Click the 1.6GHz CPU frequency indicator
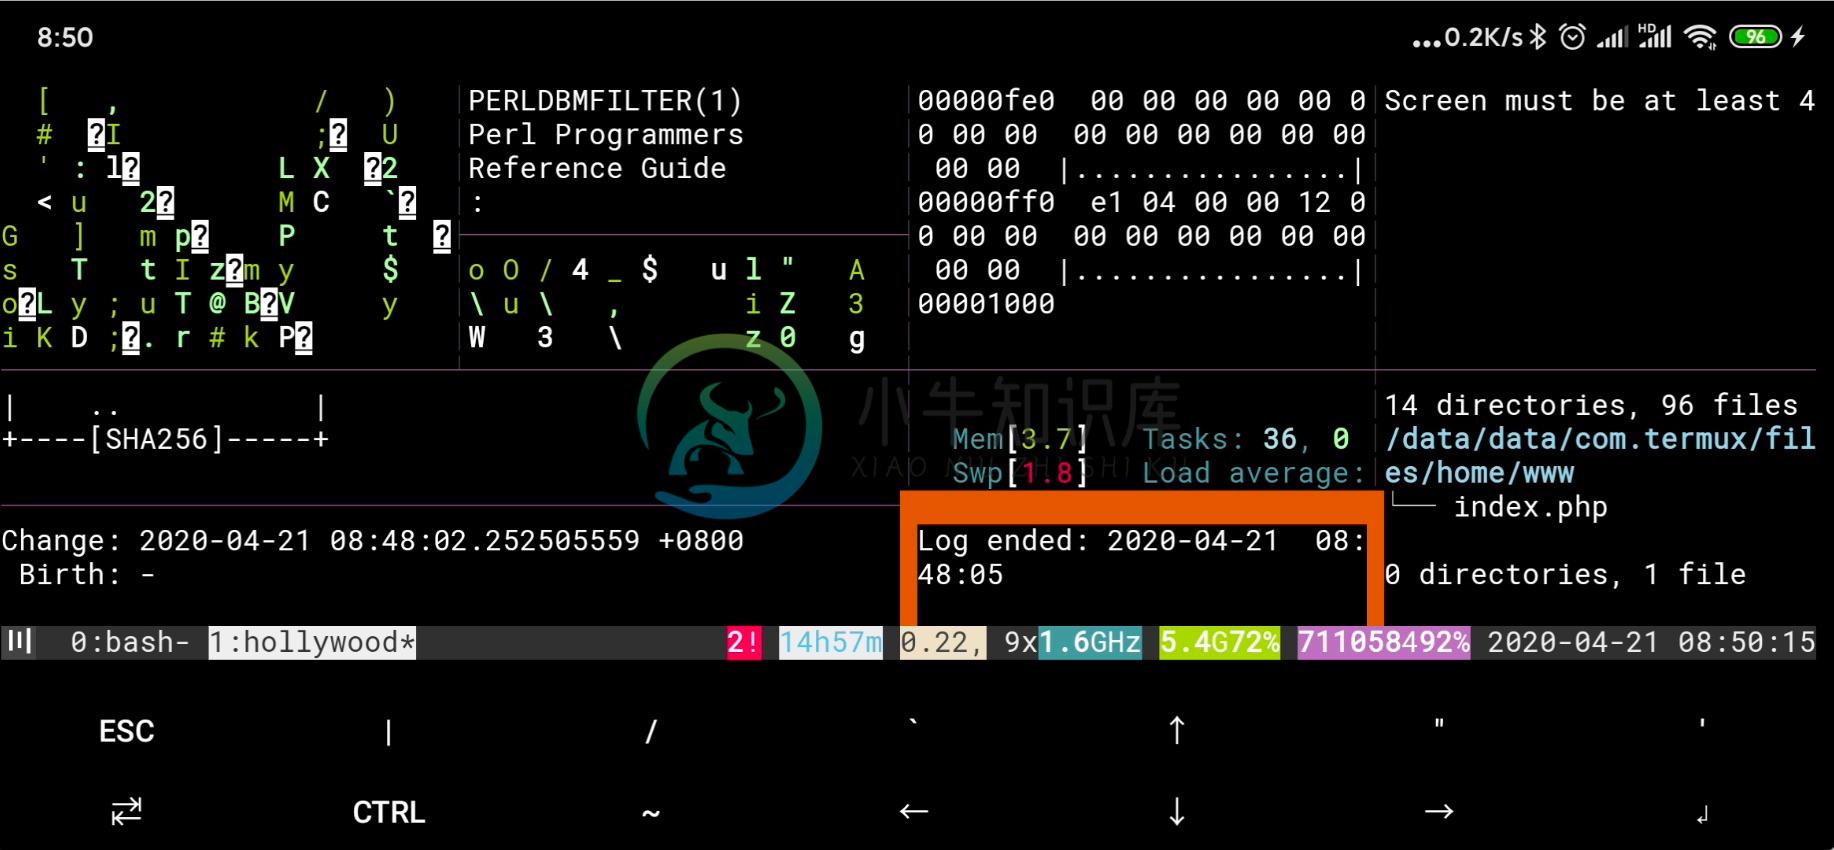The image size is (1834, 850). pyautogui.click(x=1089, y=642)
